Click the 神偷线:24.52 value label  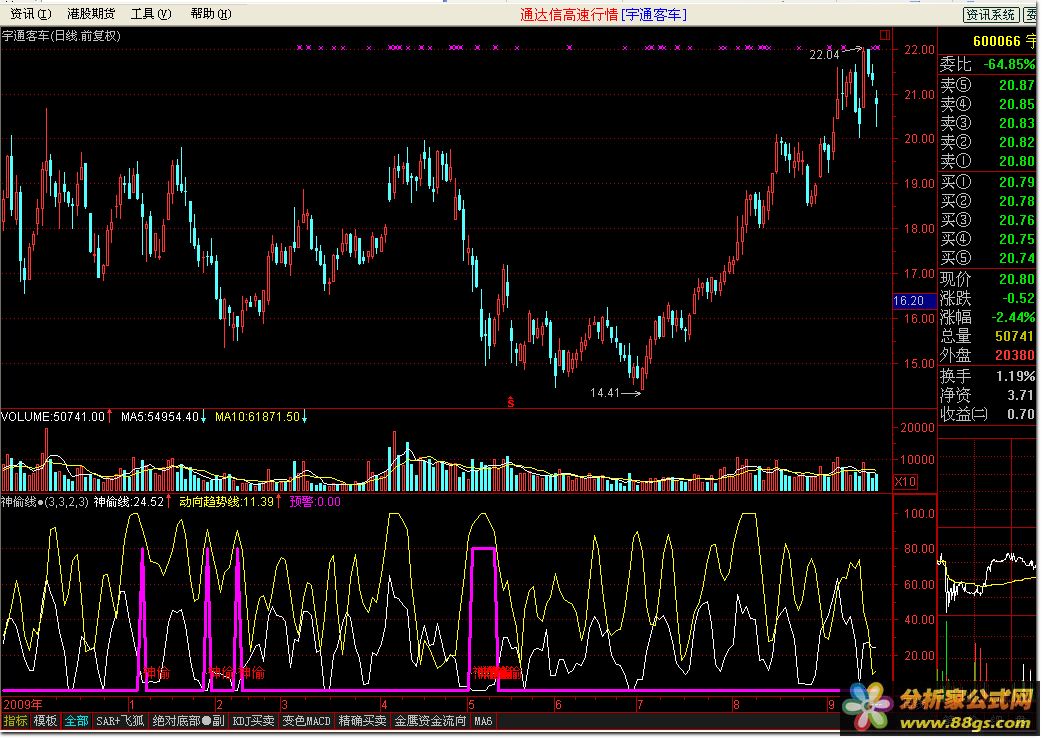pyautogui.click(x=129, y=502)
